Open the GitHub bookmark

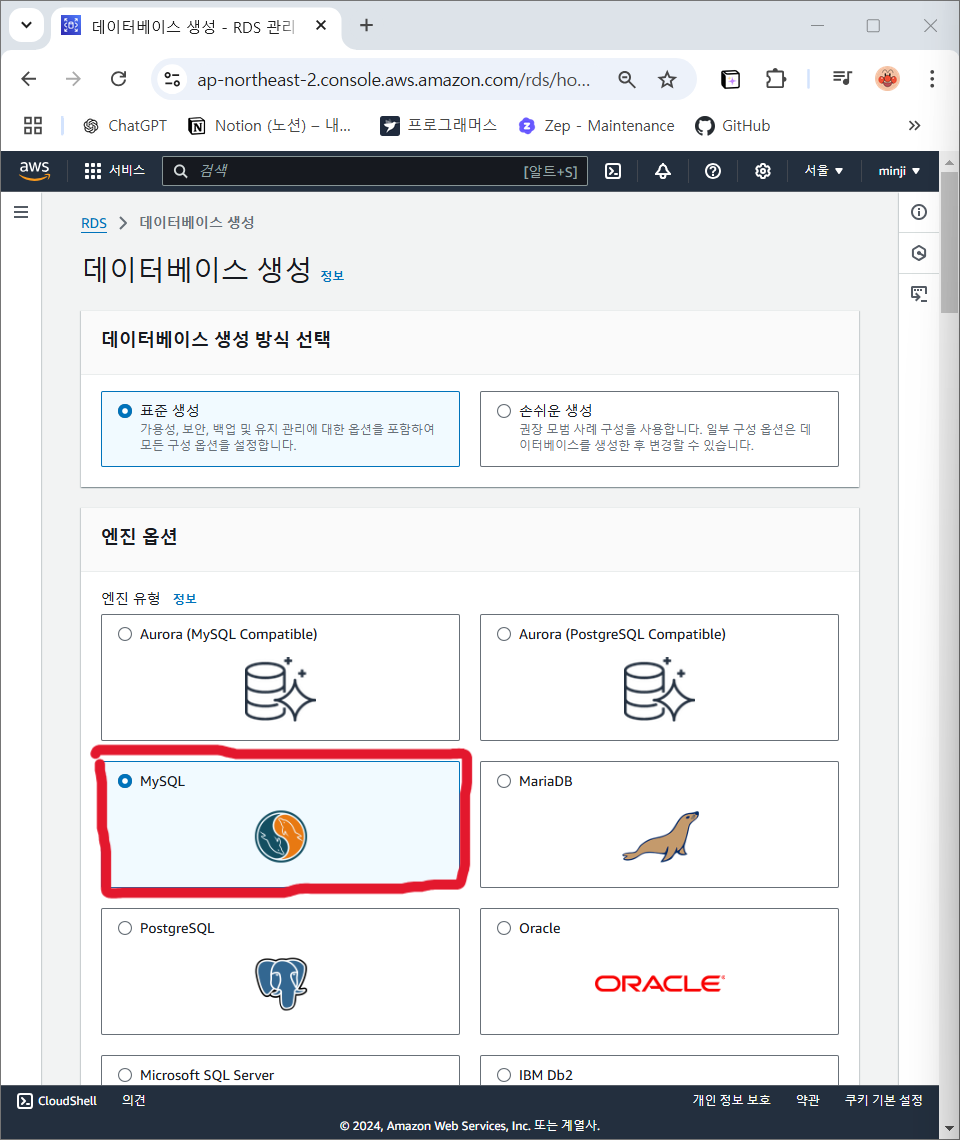(x=732, y=126)
